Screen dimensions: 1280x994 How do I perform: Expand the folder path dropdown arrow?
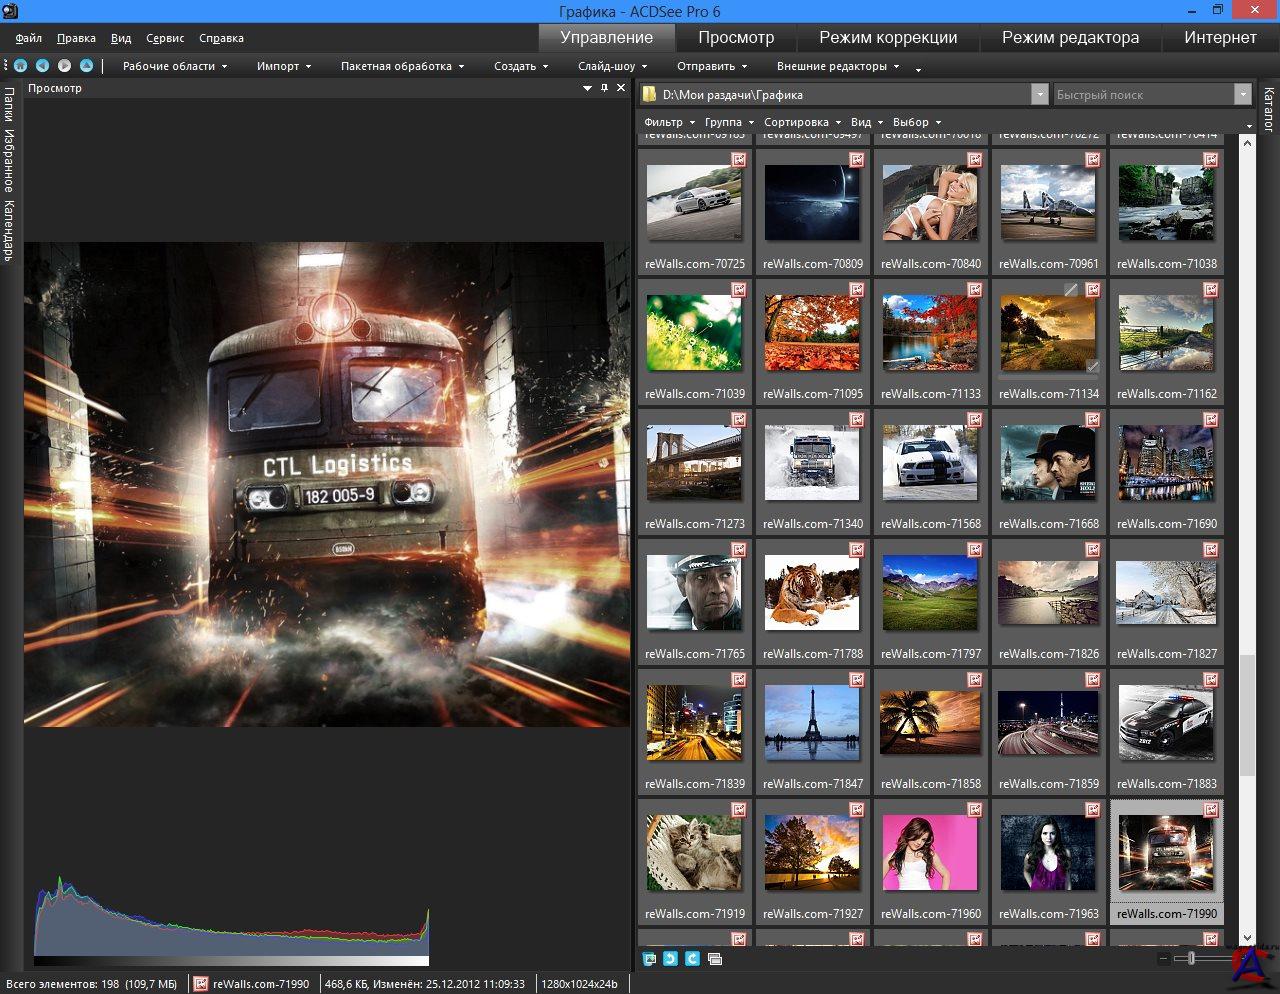point(1037,94)
